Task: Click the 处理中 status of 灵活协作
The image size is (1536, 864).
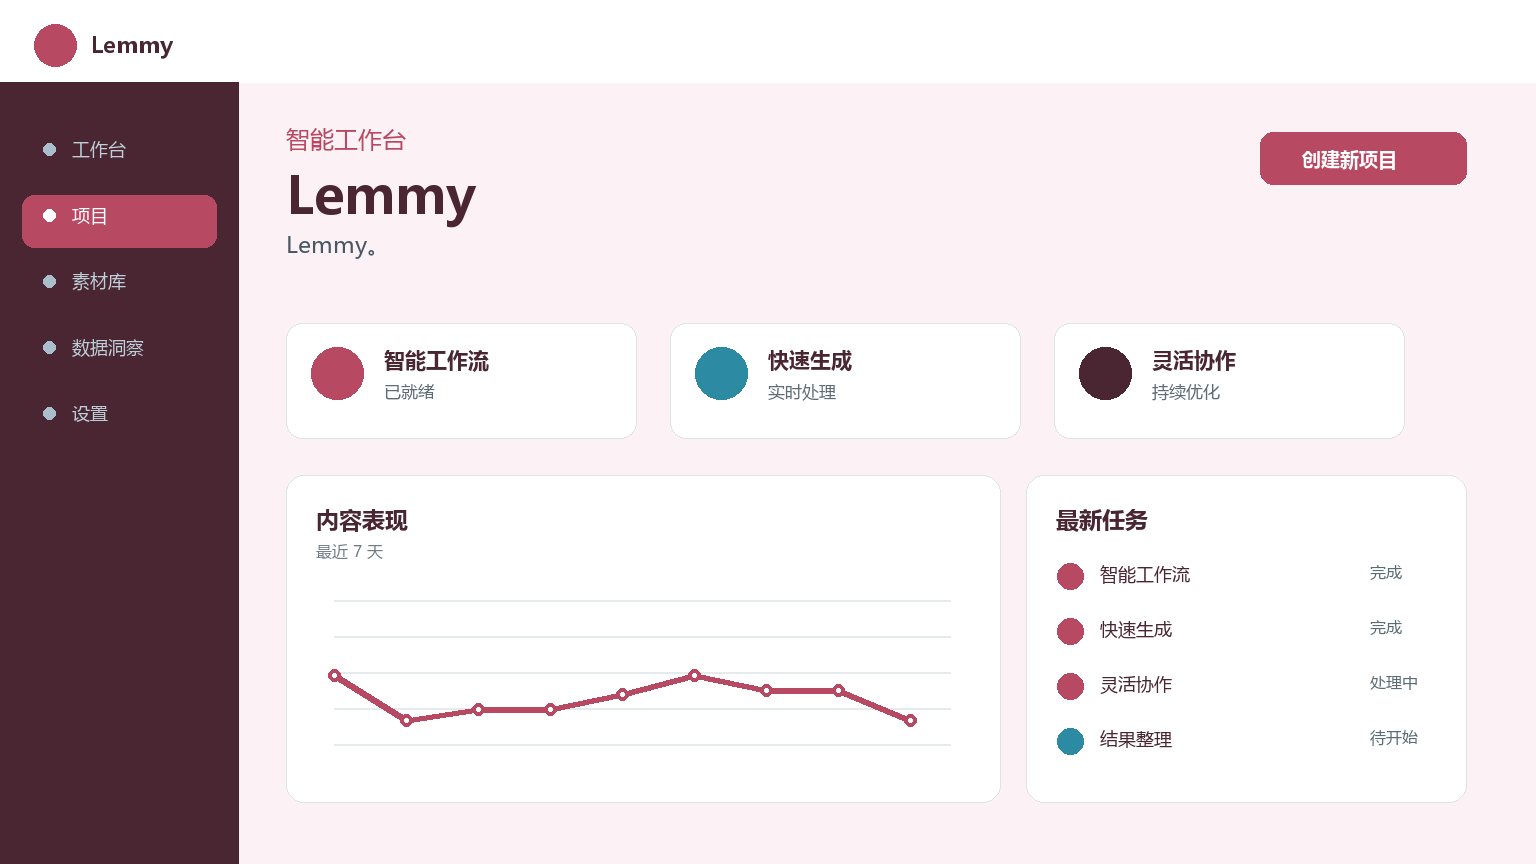Action: pos(1393,683)
